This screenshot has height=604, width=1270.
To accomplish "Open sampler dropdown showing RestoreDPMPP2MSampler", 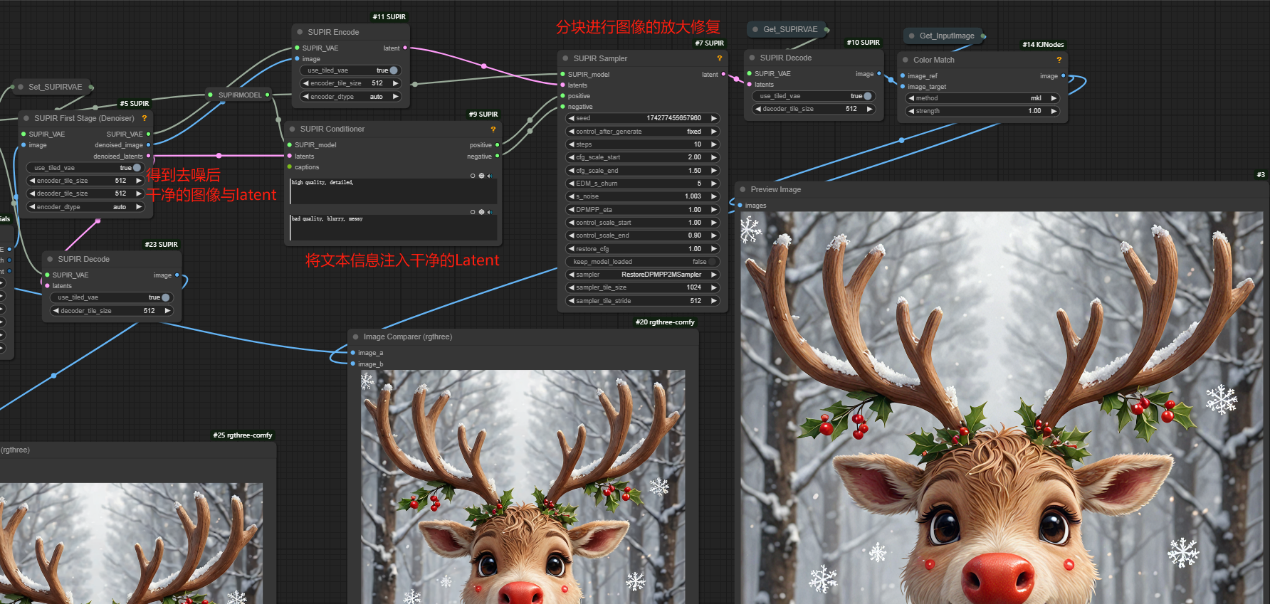I will pos(641,274).
